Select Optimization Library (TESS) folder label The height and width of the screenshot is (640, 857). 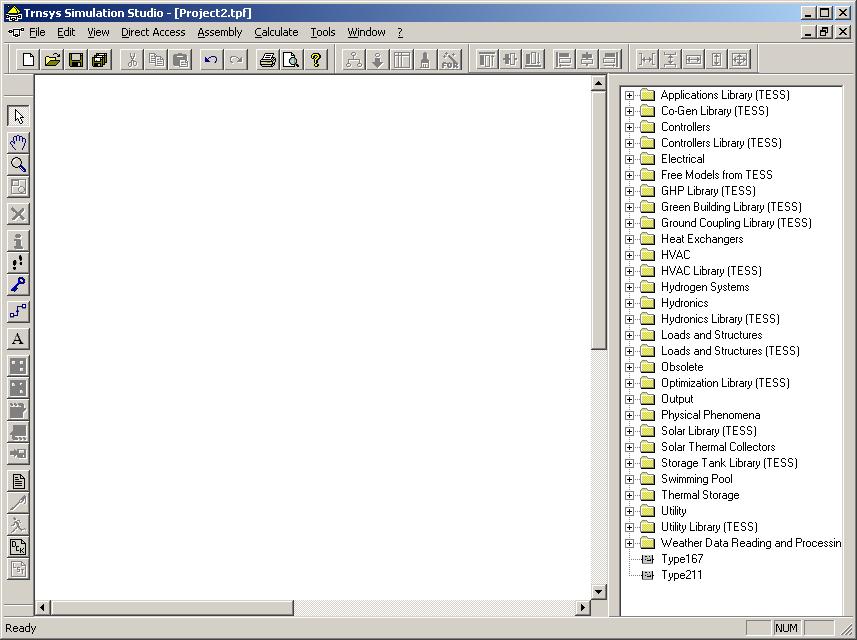click(x=725, y=383)
